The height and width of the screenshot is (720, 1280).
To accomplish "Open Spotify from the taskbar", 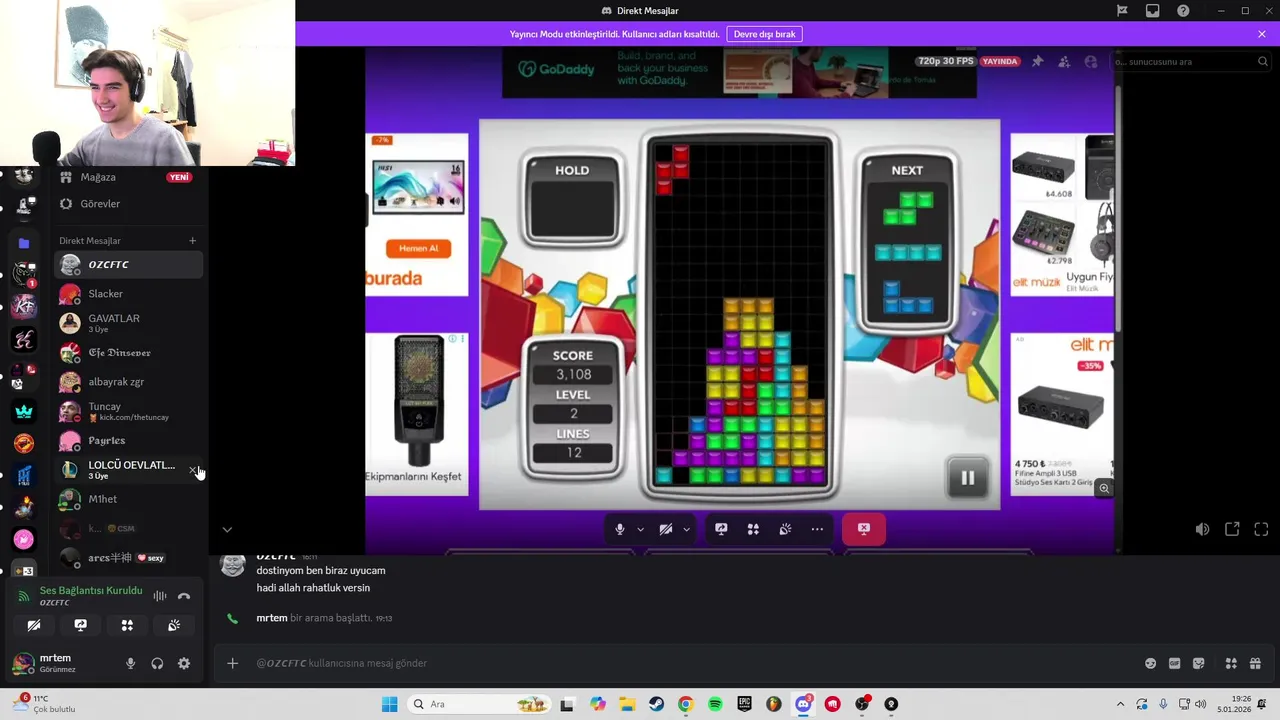I will click(x=715, y=704).
